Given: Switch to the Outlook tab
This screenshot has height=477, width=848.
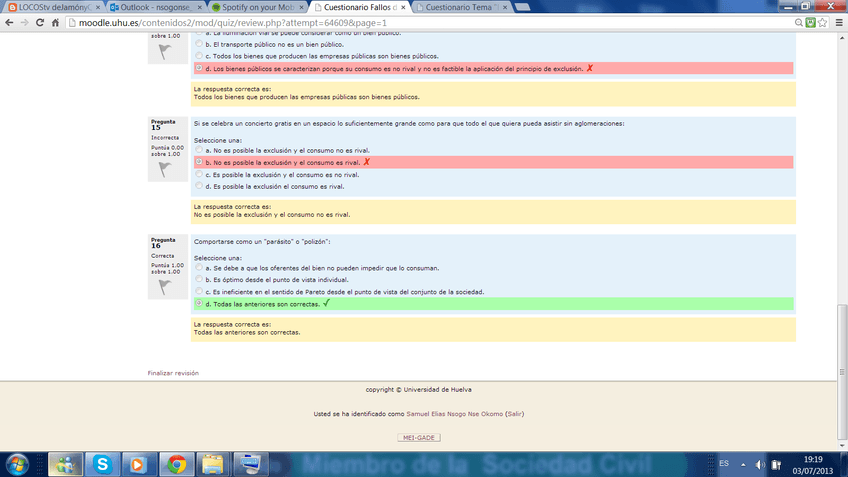Looking at the screenshot, I should coord(156,8).
